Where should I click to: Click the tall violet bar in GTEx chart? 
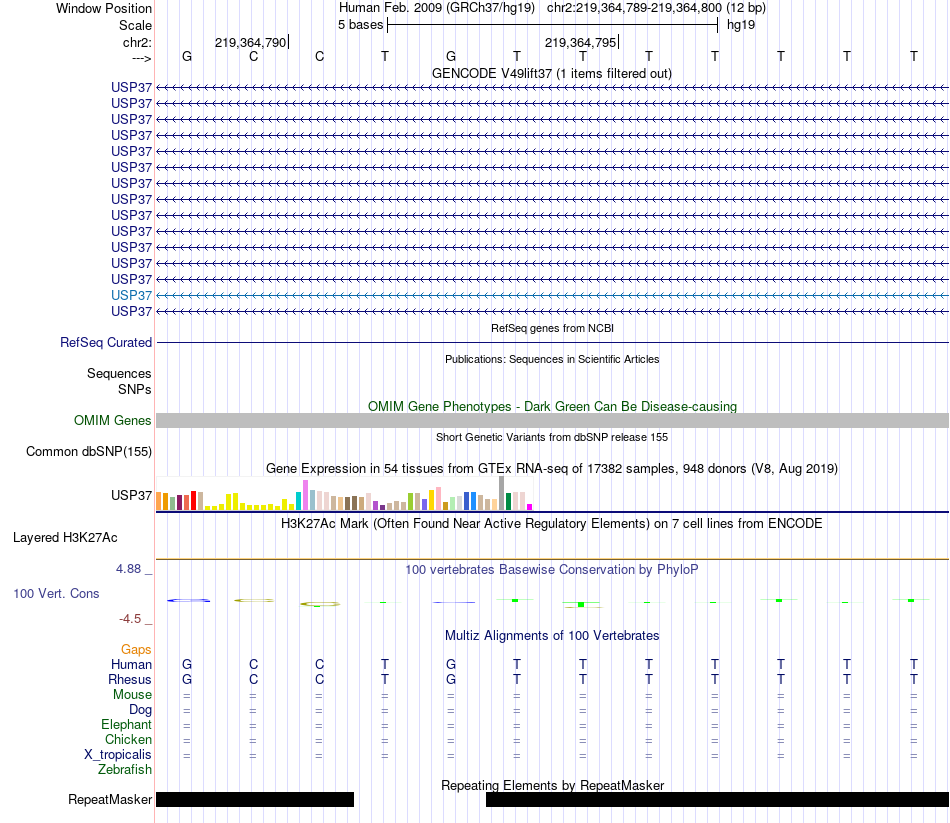point(306,495)
